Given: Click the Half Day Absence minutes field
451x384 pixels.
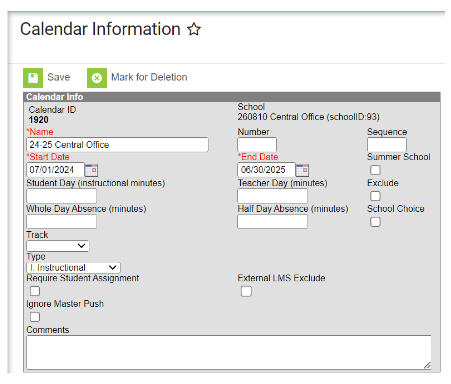Looking at the screenshot, I should click(272, 221).
